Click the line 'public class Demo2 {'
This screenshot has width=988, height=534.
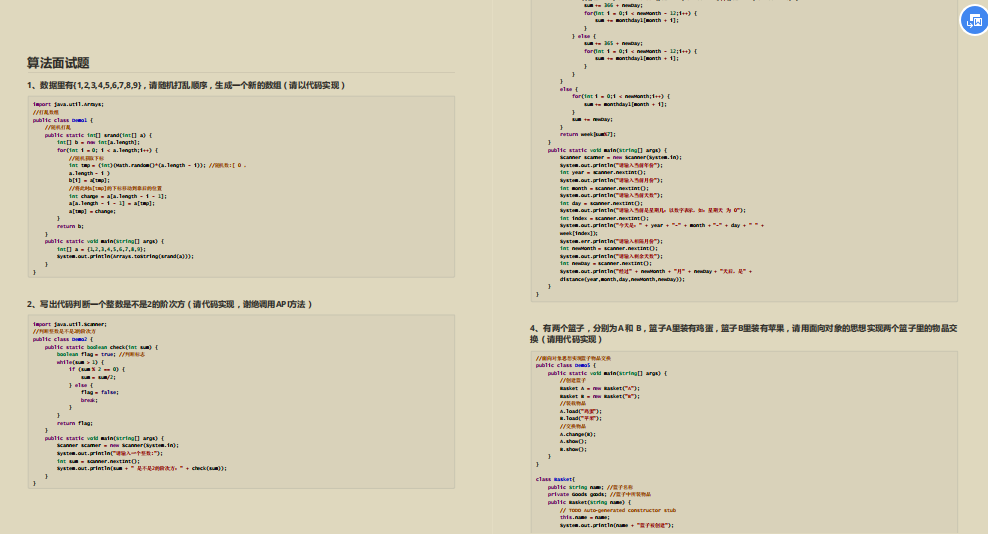pos(62,339)
